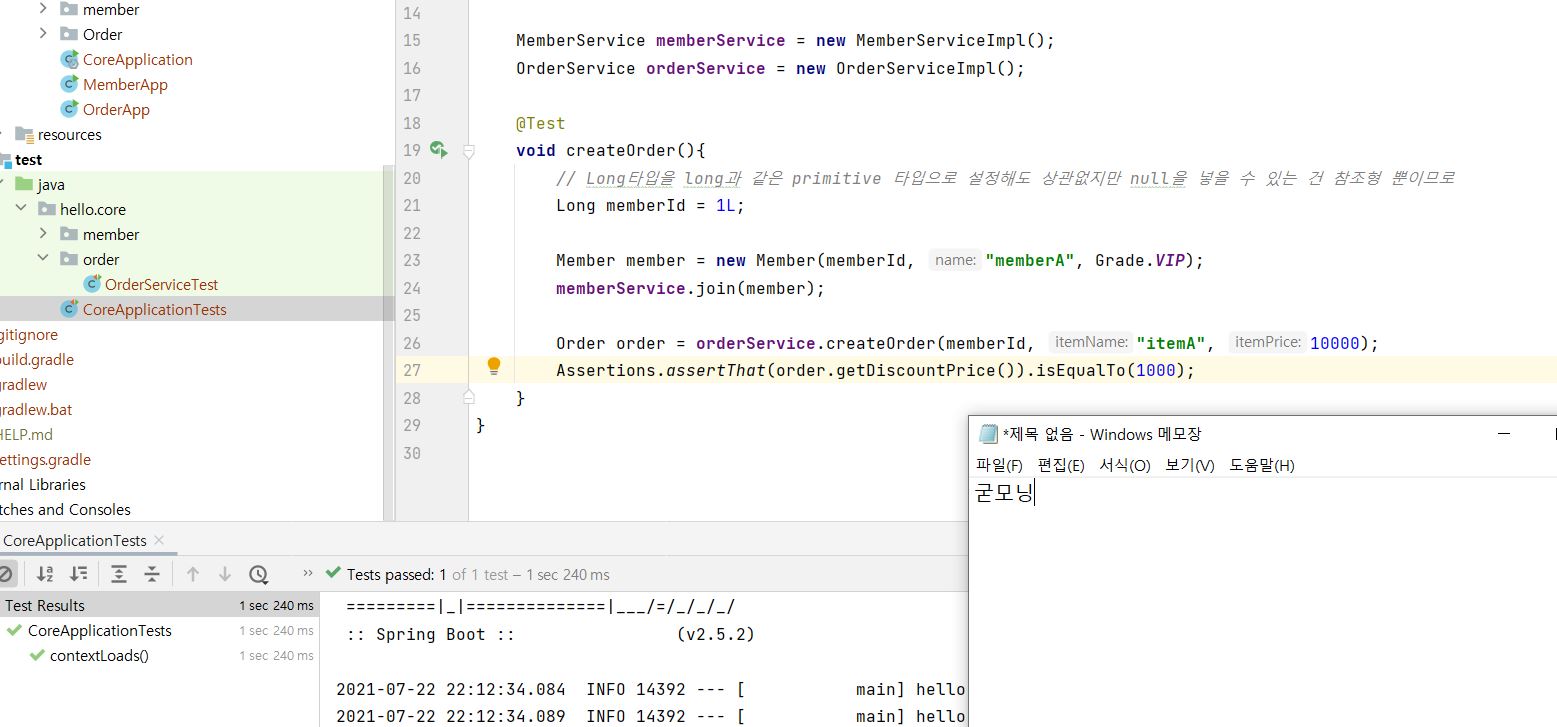Select the CoreApplicationTests run tab

pos(75,541)
